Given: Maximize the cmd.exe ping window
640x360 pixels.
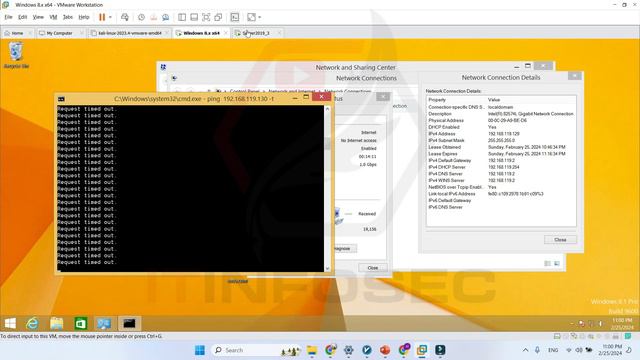Looking at the screenshot, I should (x=306, y=97).
